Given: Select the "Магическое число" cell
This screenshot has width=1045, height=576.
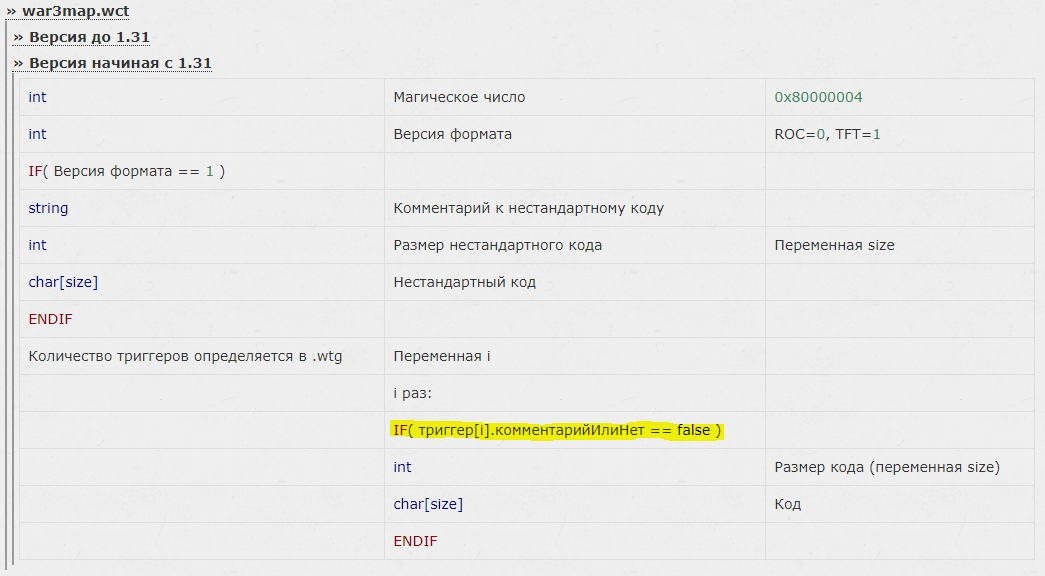Looking at the screenshot, I should point(574,97).
